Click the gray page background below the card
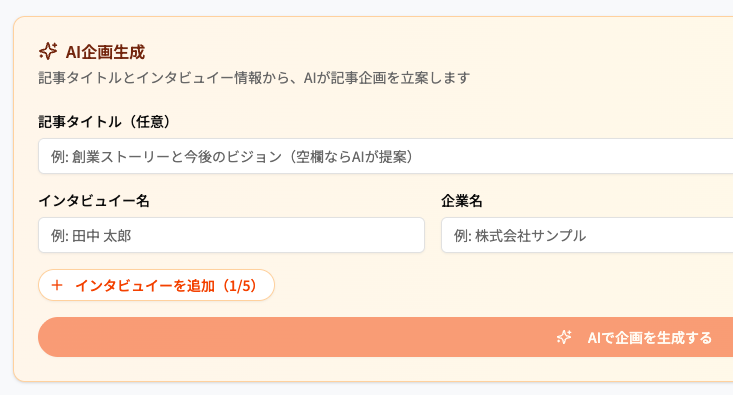 366,389
